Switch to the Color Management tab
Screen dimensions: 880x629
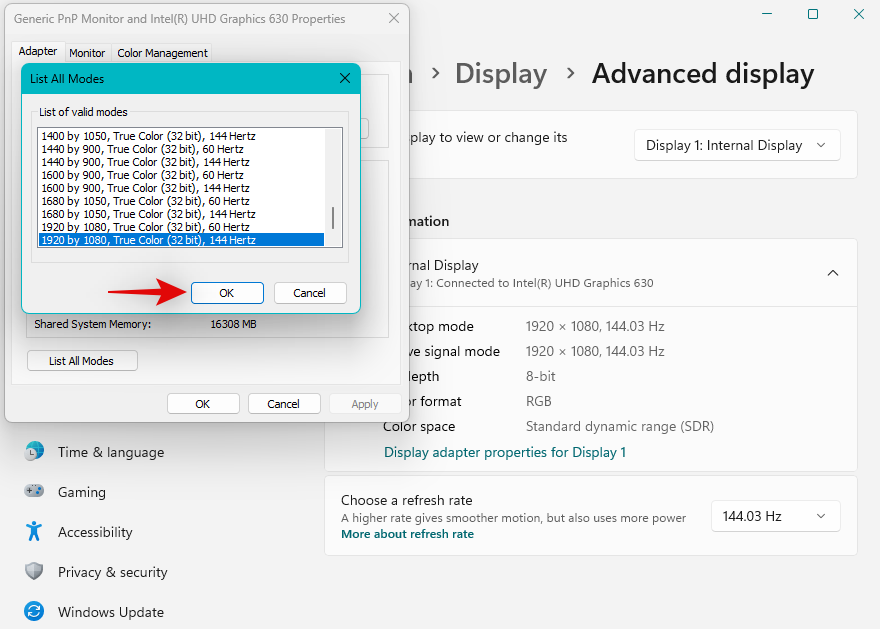[x=161, y=53]
